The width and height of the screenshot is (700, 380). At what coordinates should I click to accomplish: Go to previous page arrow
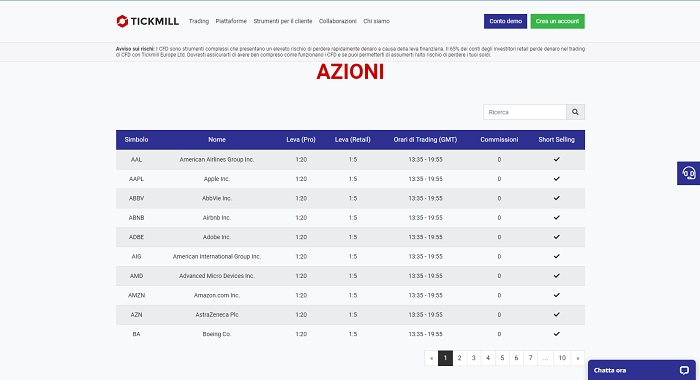tap(431, 358)
